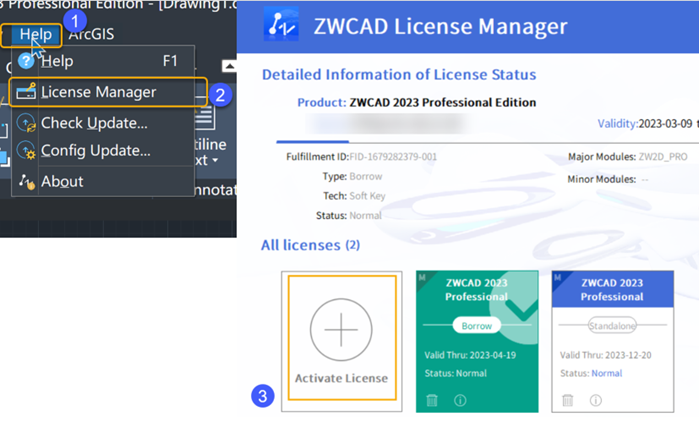
Task: Choose Check Update... menu entry
Action: (103, 123)
